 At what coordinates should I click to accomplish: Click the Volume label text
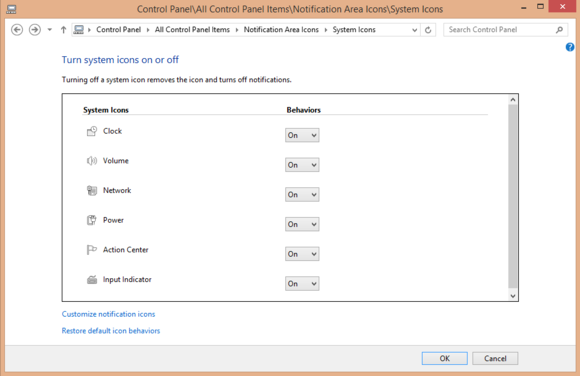(116, 161)
